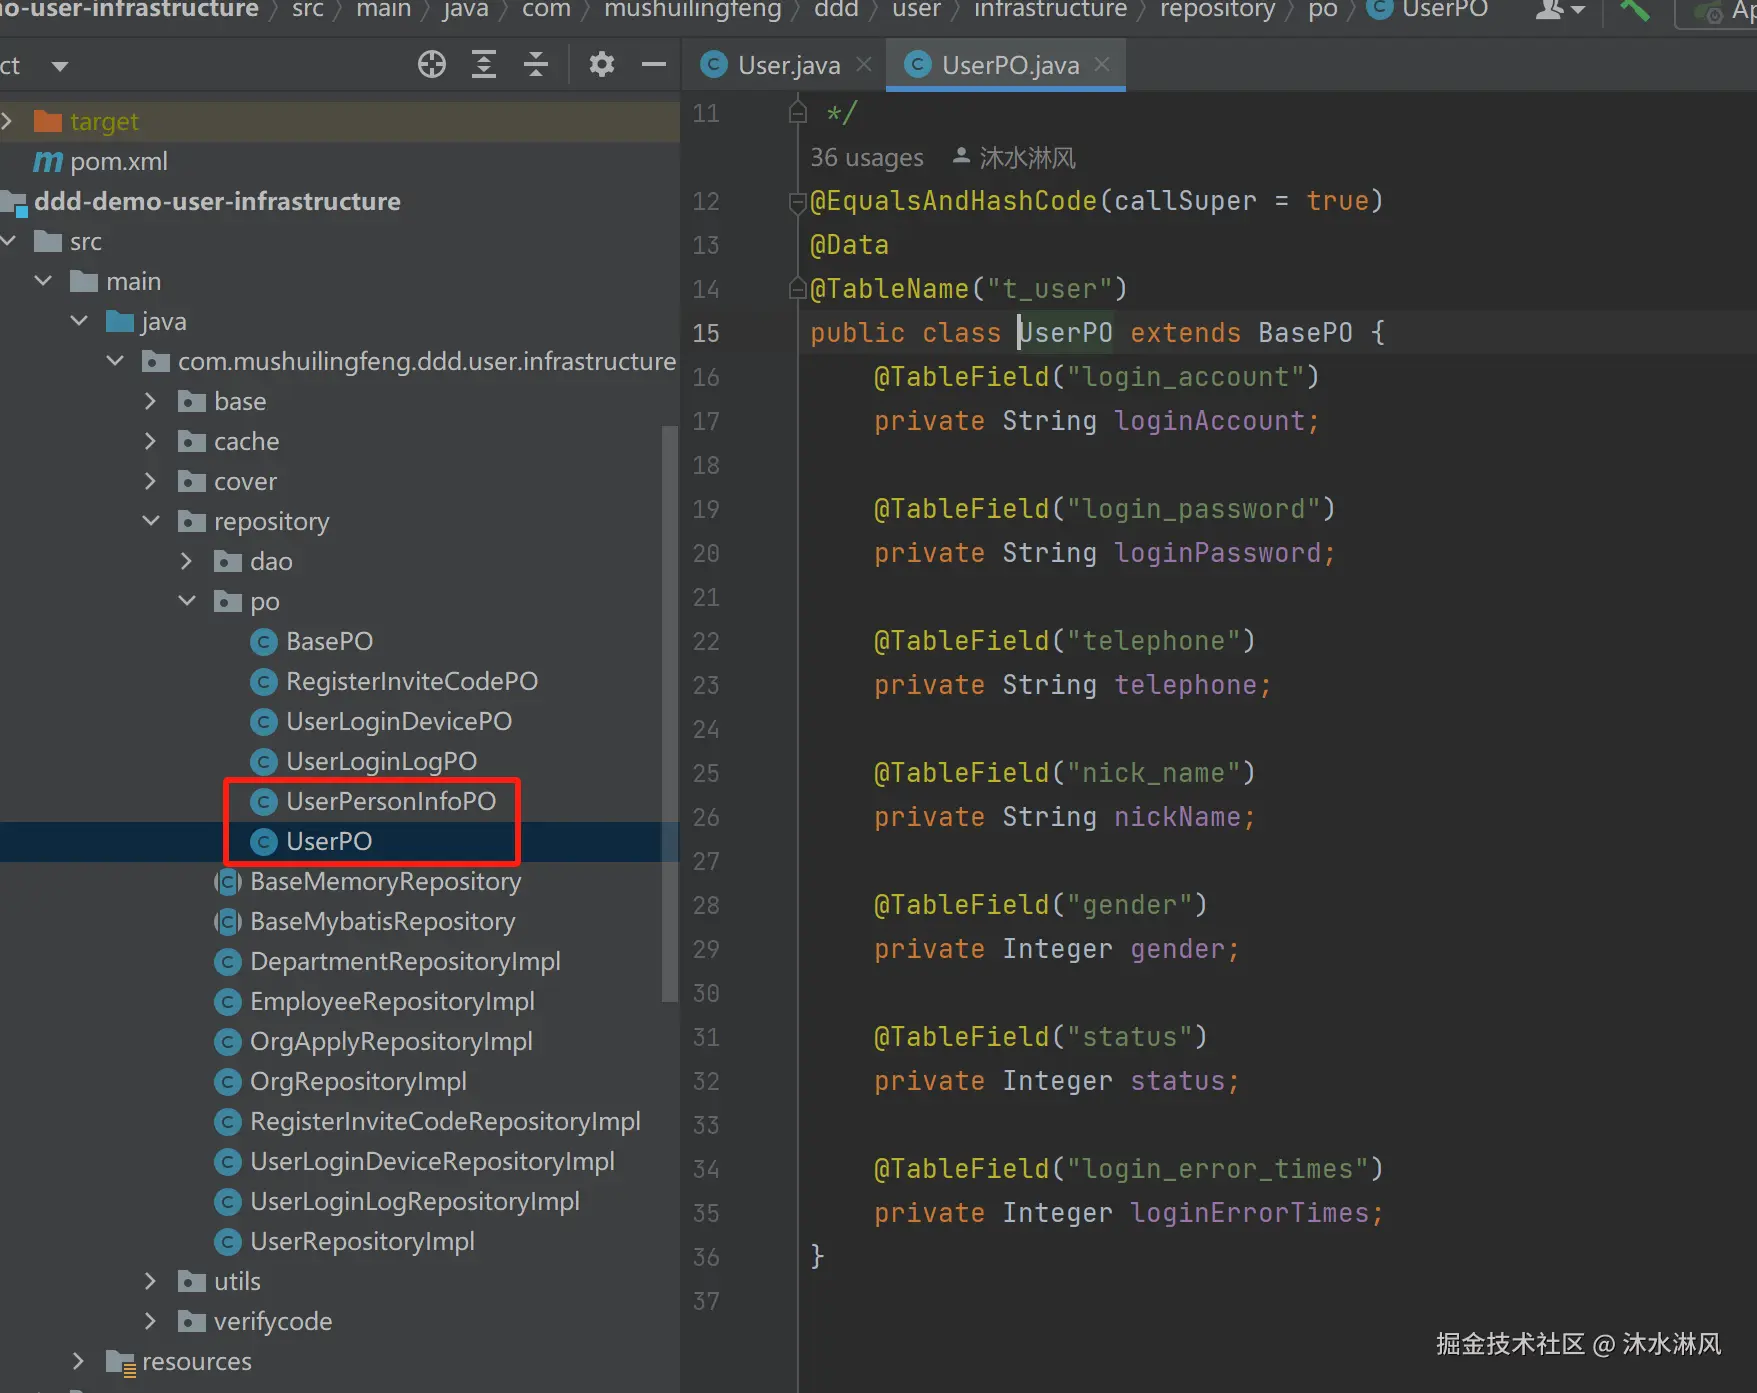Click the locate/select opened file crosshair icon
This screenshot has width=1757, height=1393.
[431, 65]
